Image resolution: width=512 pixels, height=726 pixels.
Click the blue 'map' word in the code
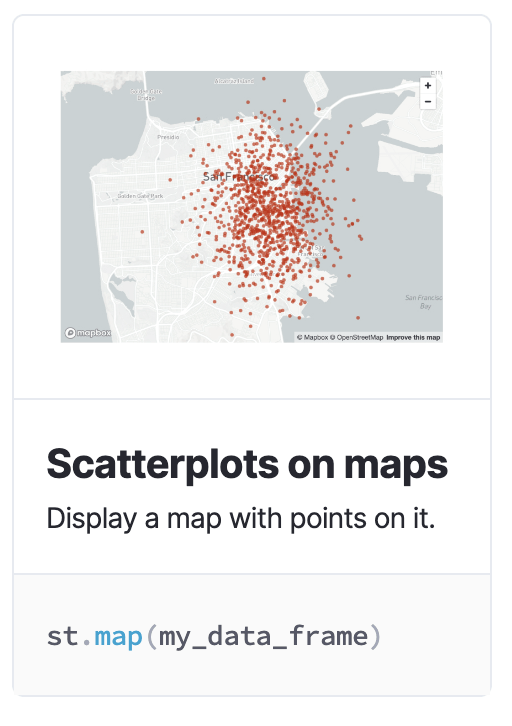tap(118, 636)
